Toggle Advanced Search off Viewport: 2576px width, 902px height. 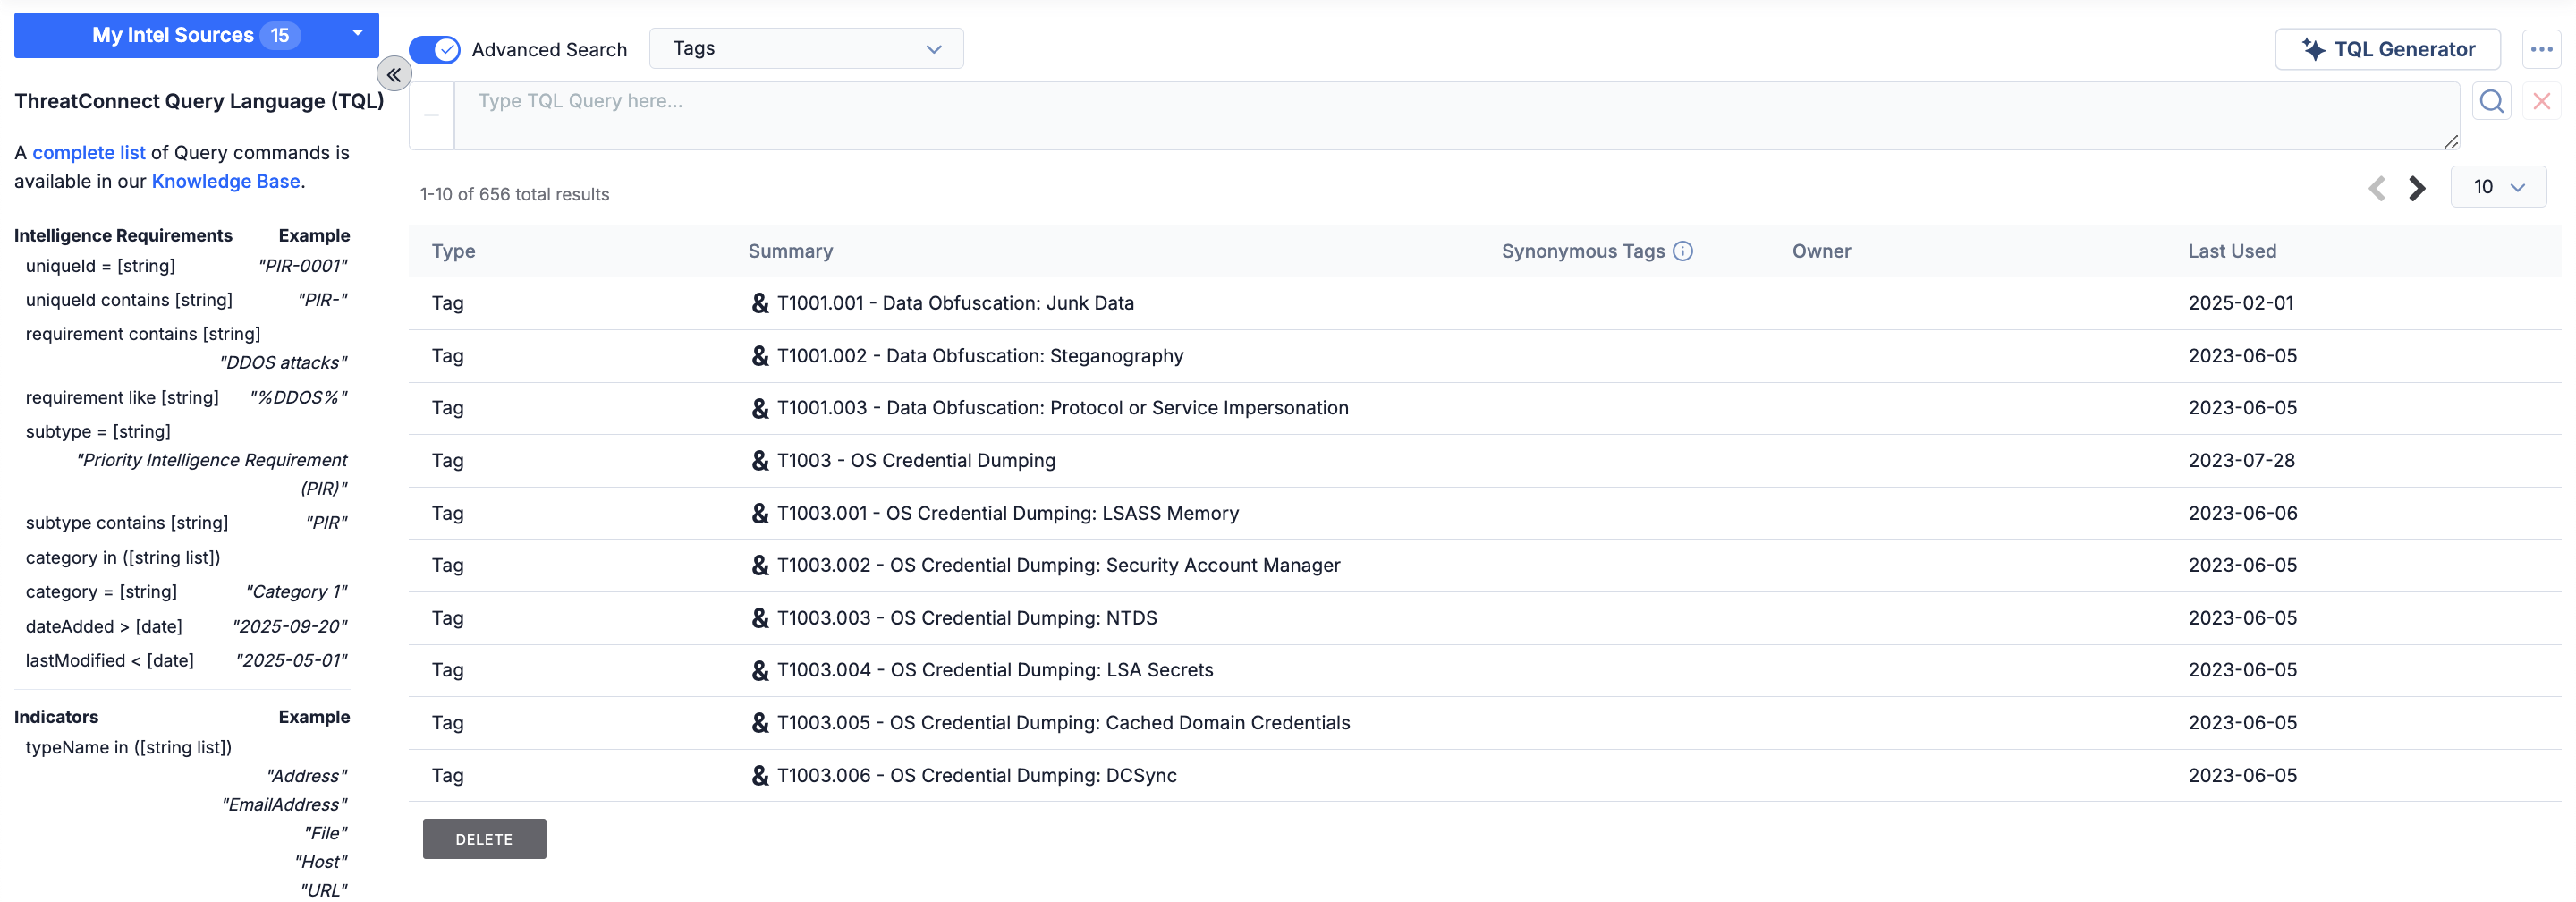[x=435, y=49]
